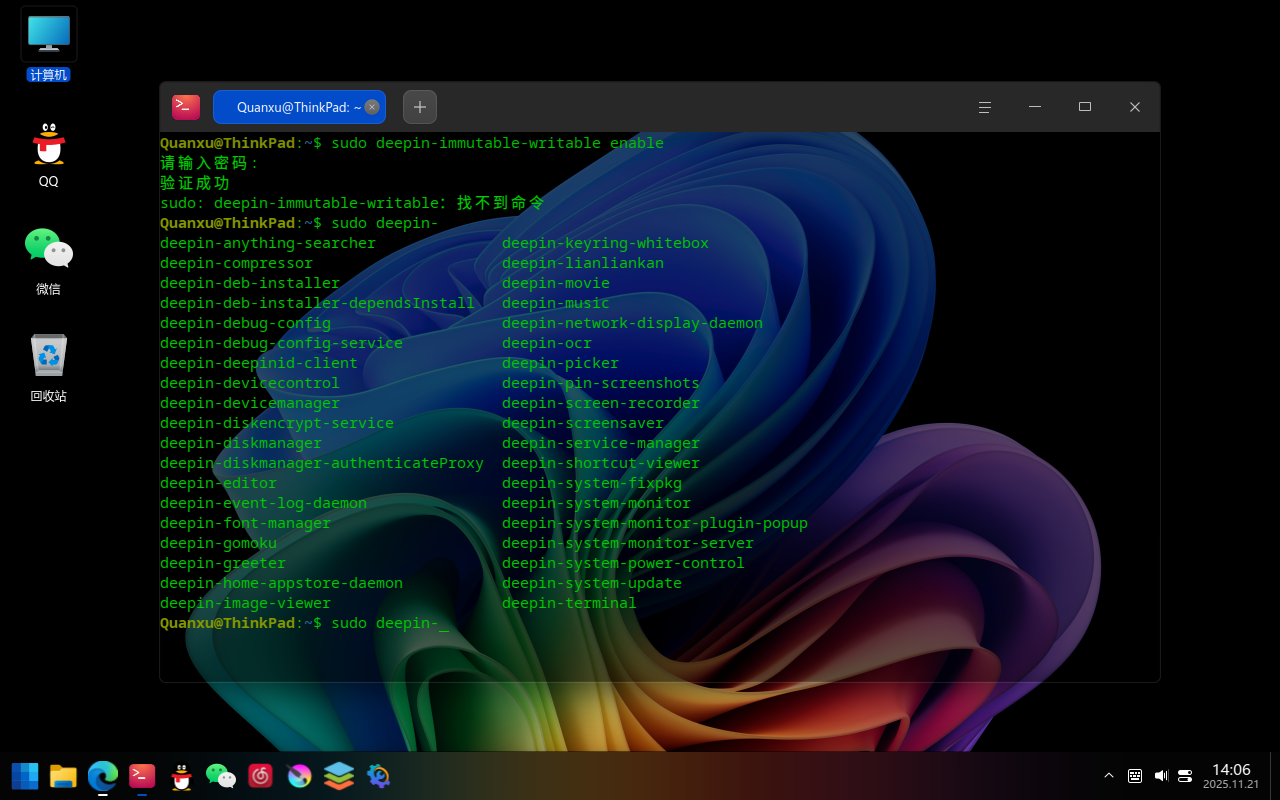Click deepin-terminal in the completion list

569,603
